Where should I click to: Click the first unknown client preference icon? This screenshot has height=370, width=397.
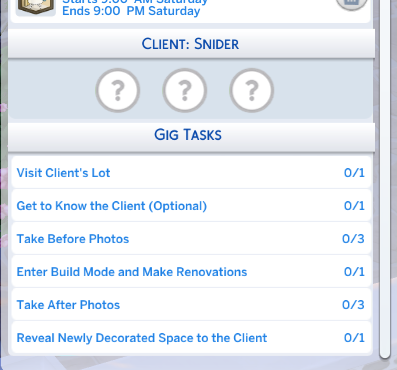(117, 90)
